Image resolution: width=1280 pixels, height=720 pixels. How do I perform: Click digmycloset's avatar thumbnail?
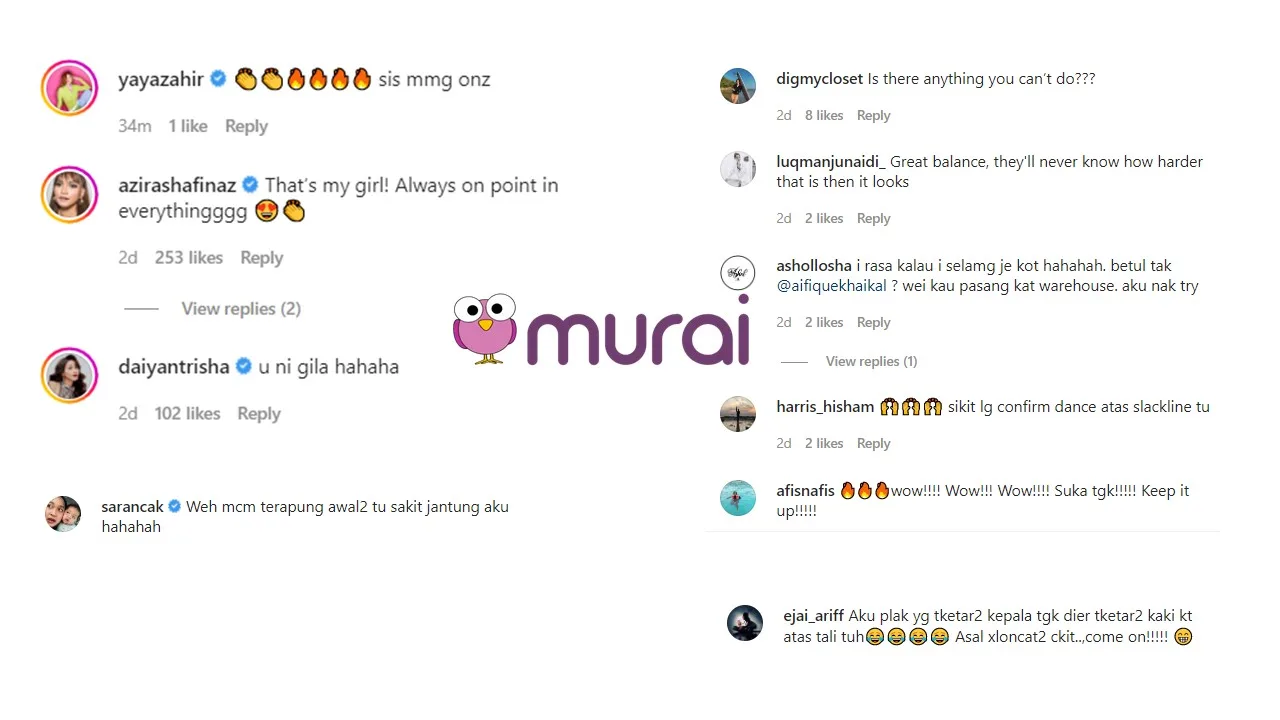point(738,86)
